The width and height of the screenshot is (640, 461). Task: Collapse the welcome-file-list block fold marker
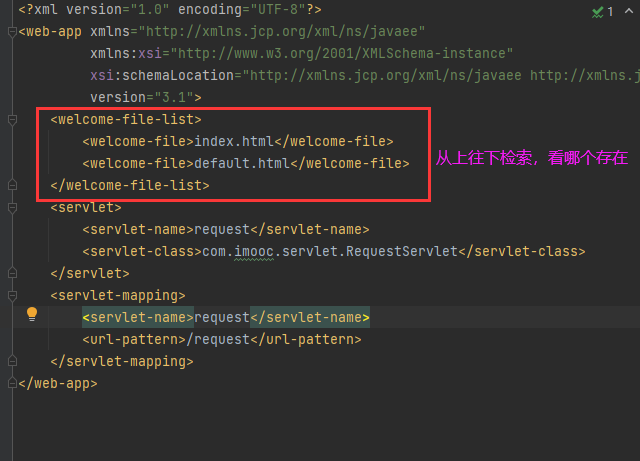(12, 119)
